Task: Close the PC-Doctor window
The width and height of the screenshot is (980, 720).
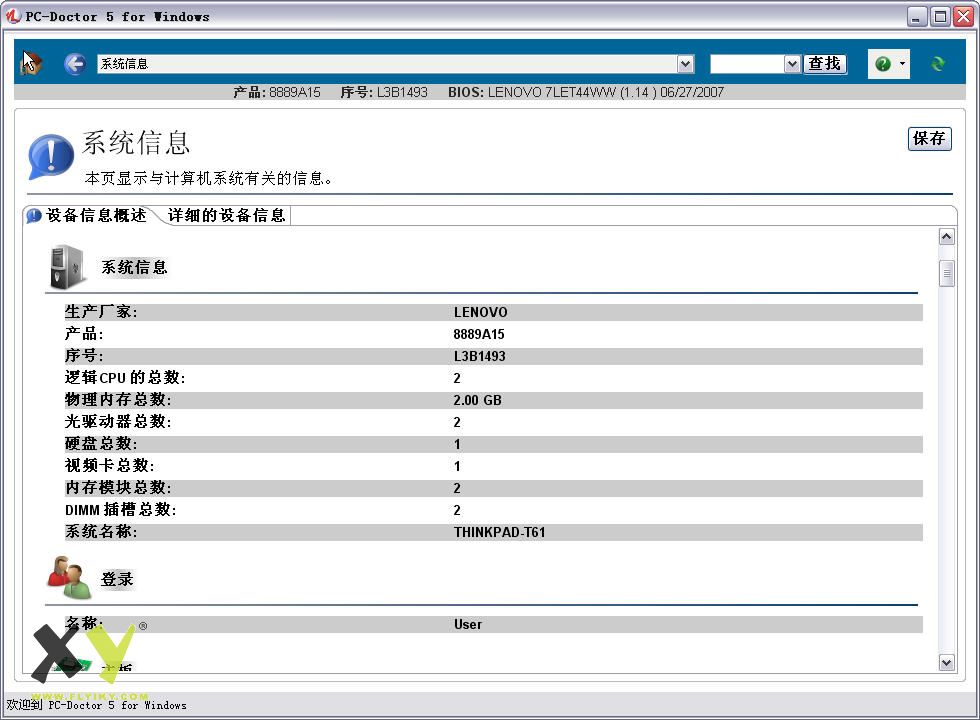Action: click(x=962, y=16)
